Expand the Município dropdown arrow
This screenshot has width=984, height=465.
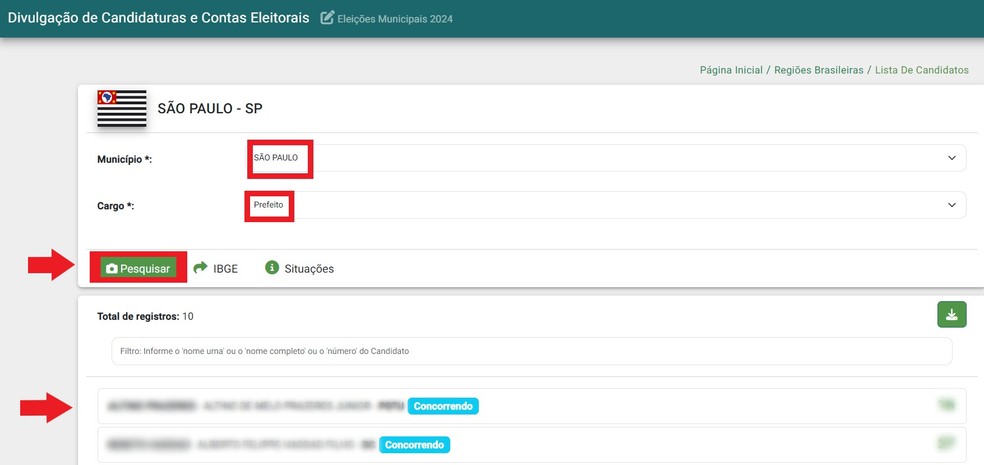pos(952,158)
